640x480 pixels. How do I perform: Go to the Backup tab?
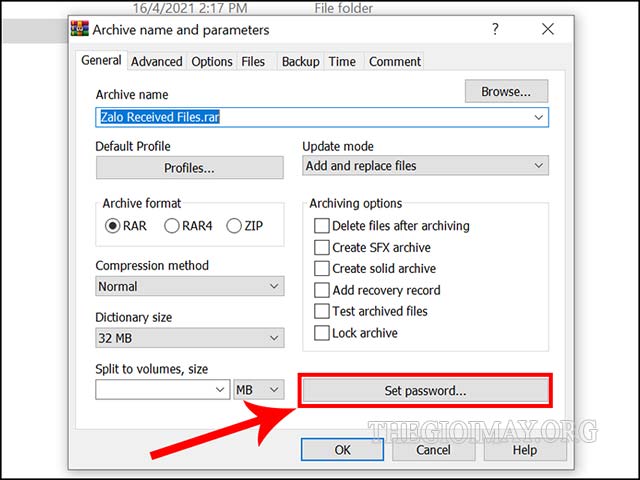(300, 62)
